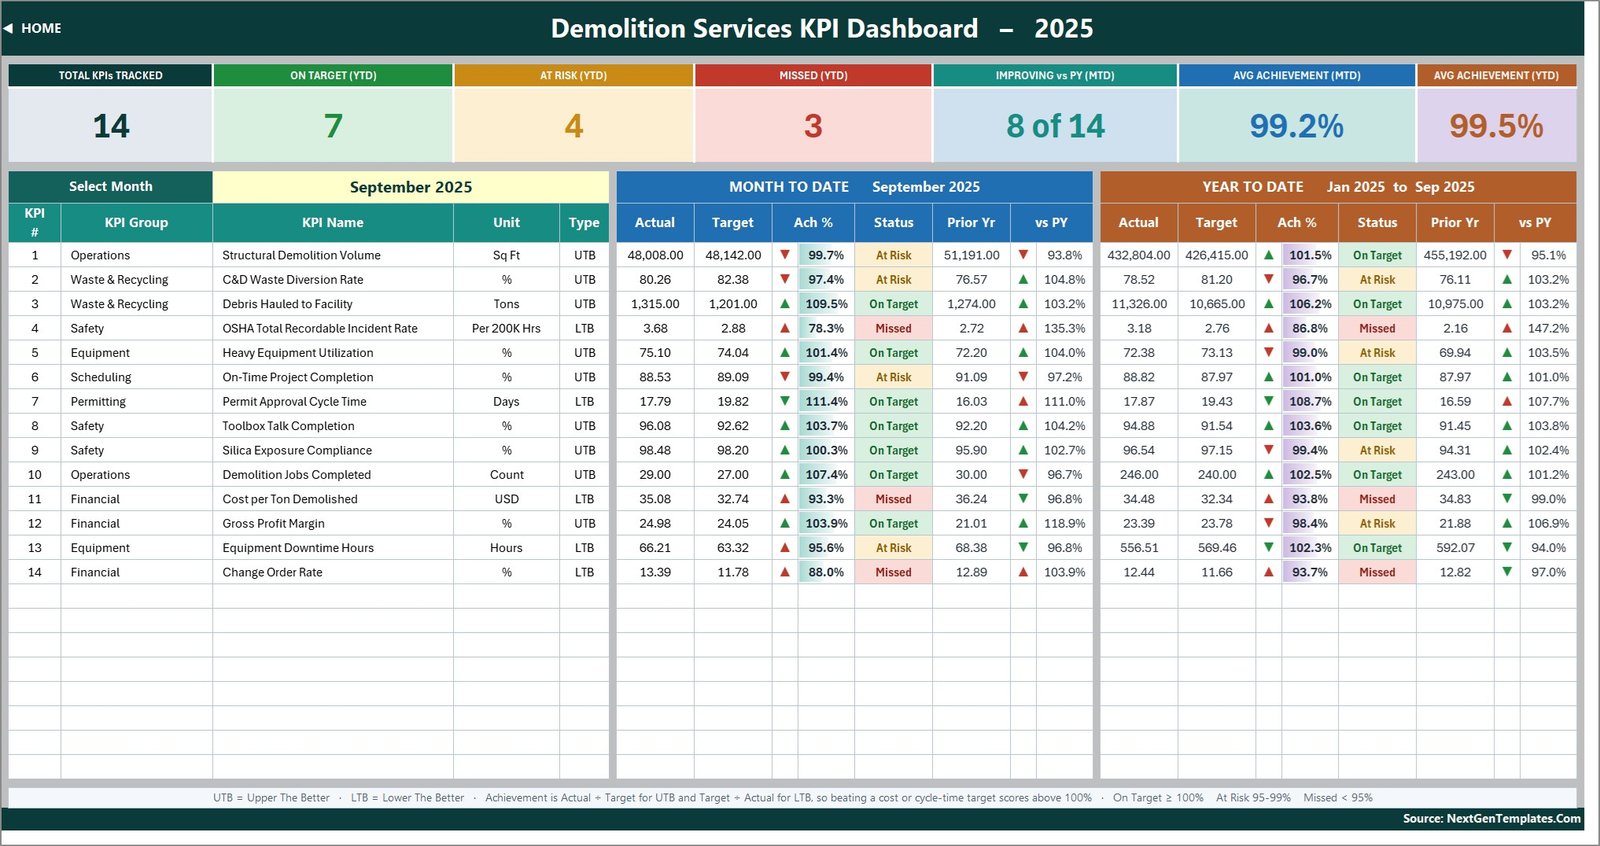Click MTD up arrow for Debris Hauled to Facility
Screen dimensions: 1600x846
point(785,304)
